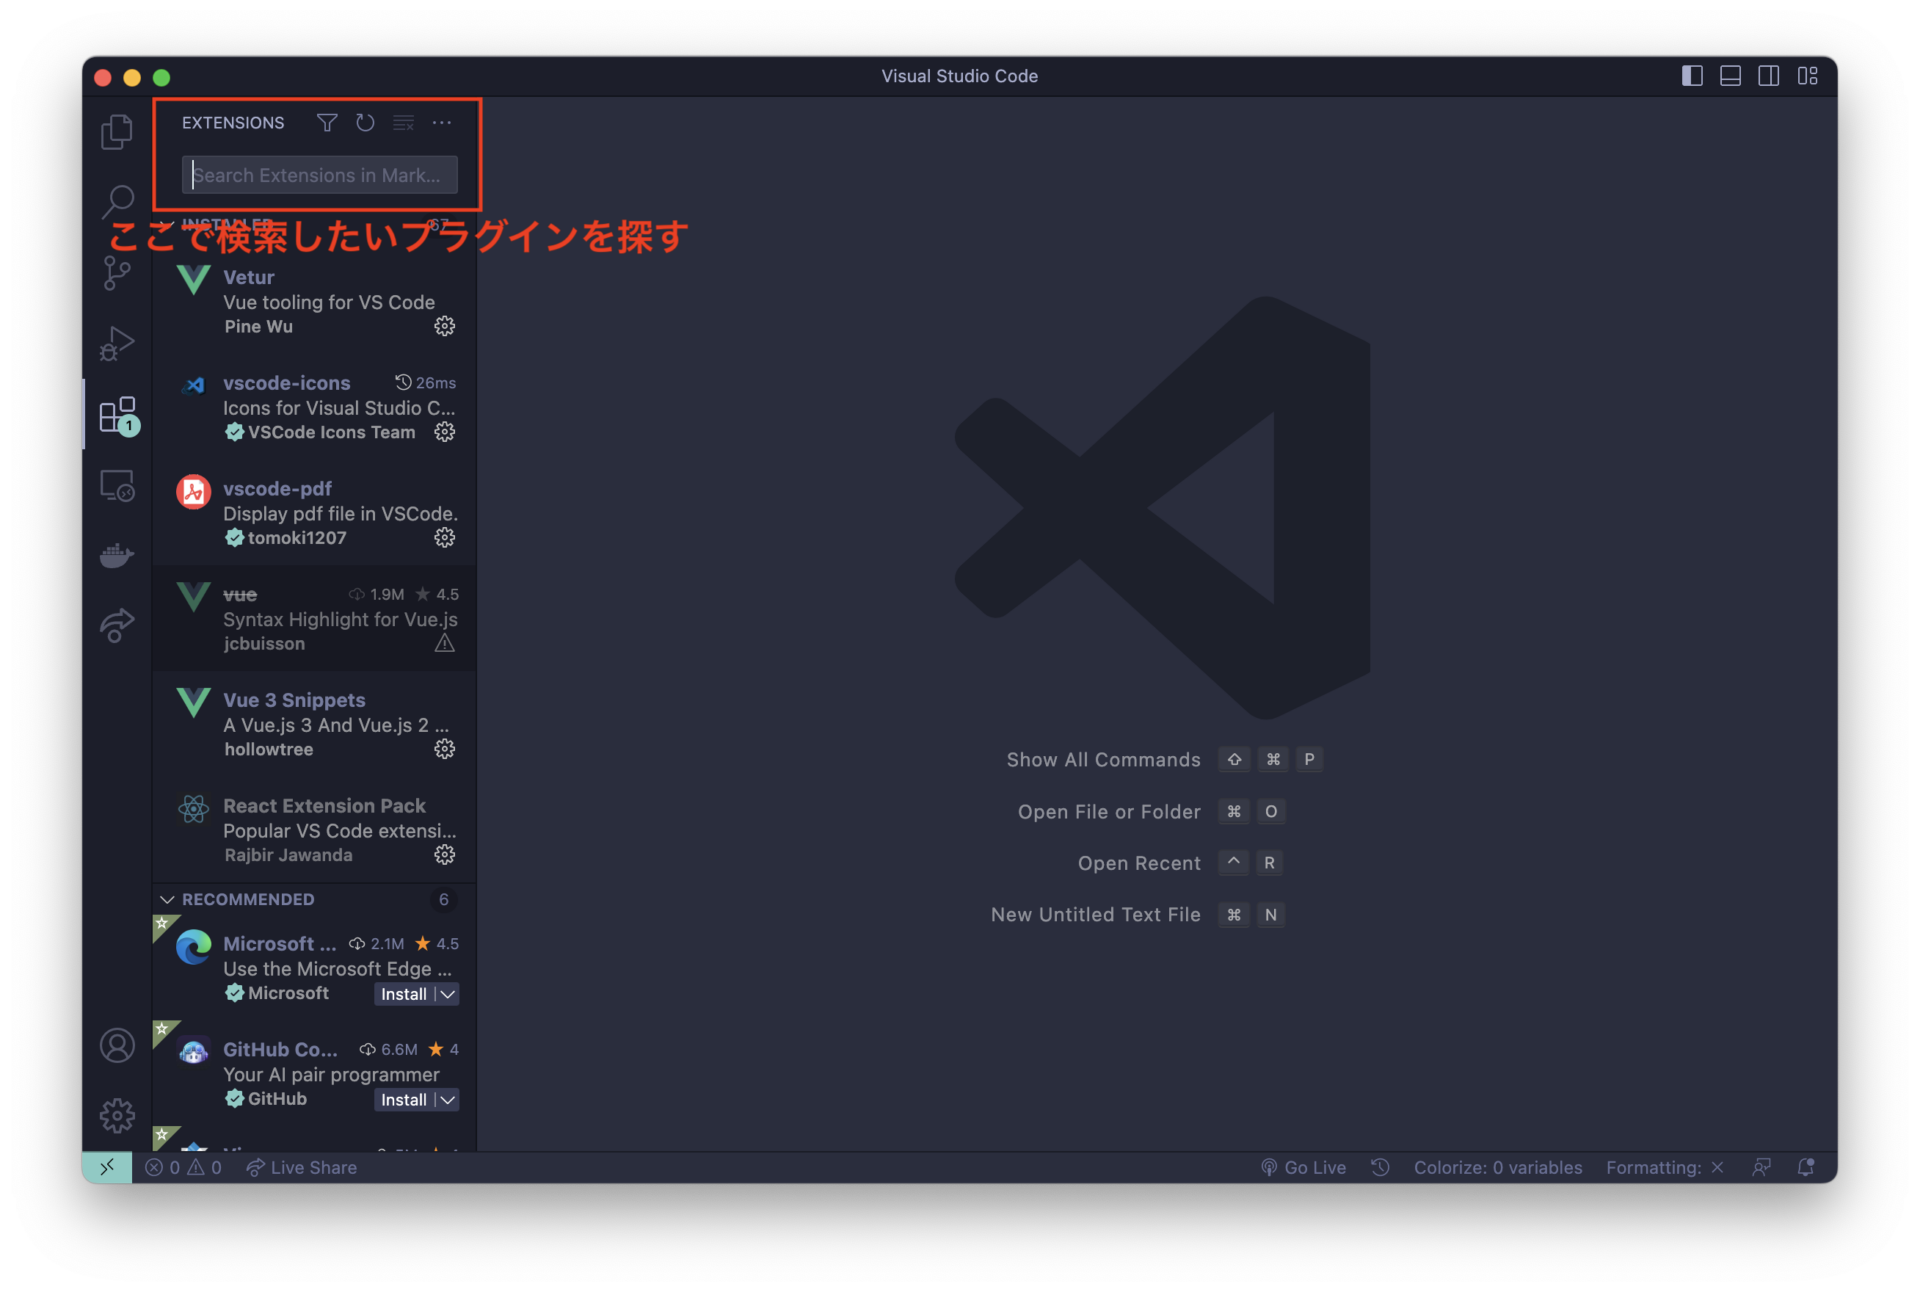Open manage gear for vscode-icons
Viewport: 1920px width, 1292px height.
tap(445, 432)
